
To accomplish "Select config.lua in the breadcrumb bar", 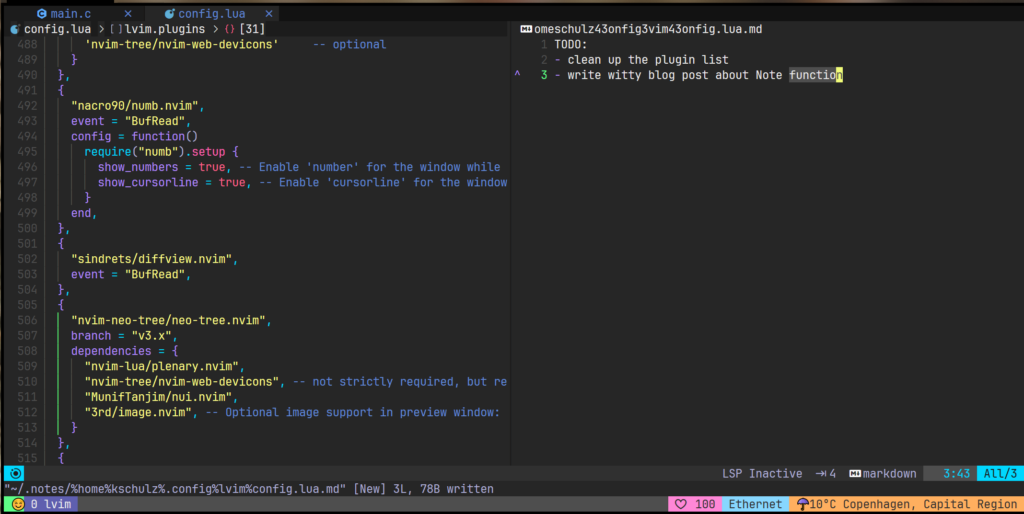I will pos(57,29).
